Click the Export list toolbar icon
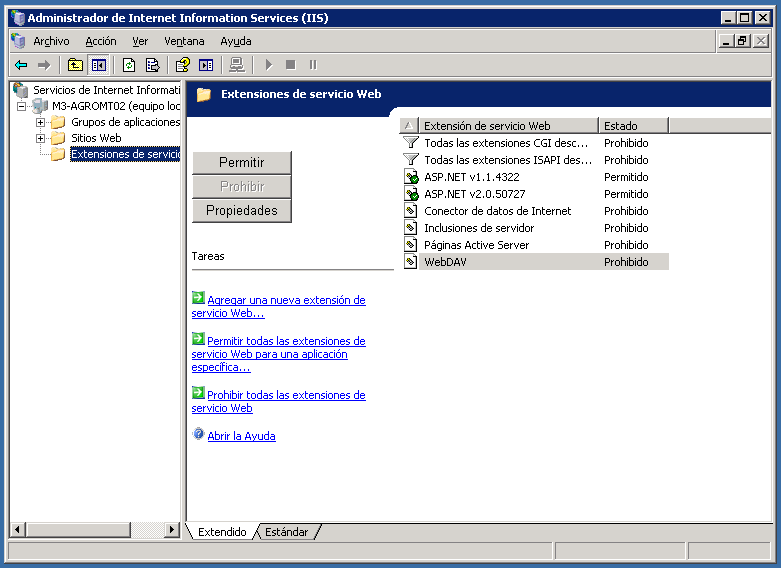781x568 pixels. tap(152, 65)
